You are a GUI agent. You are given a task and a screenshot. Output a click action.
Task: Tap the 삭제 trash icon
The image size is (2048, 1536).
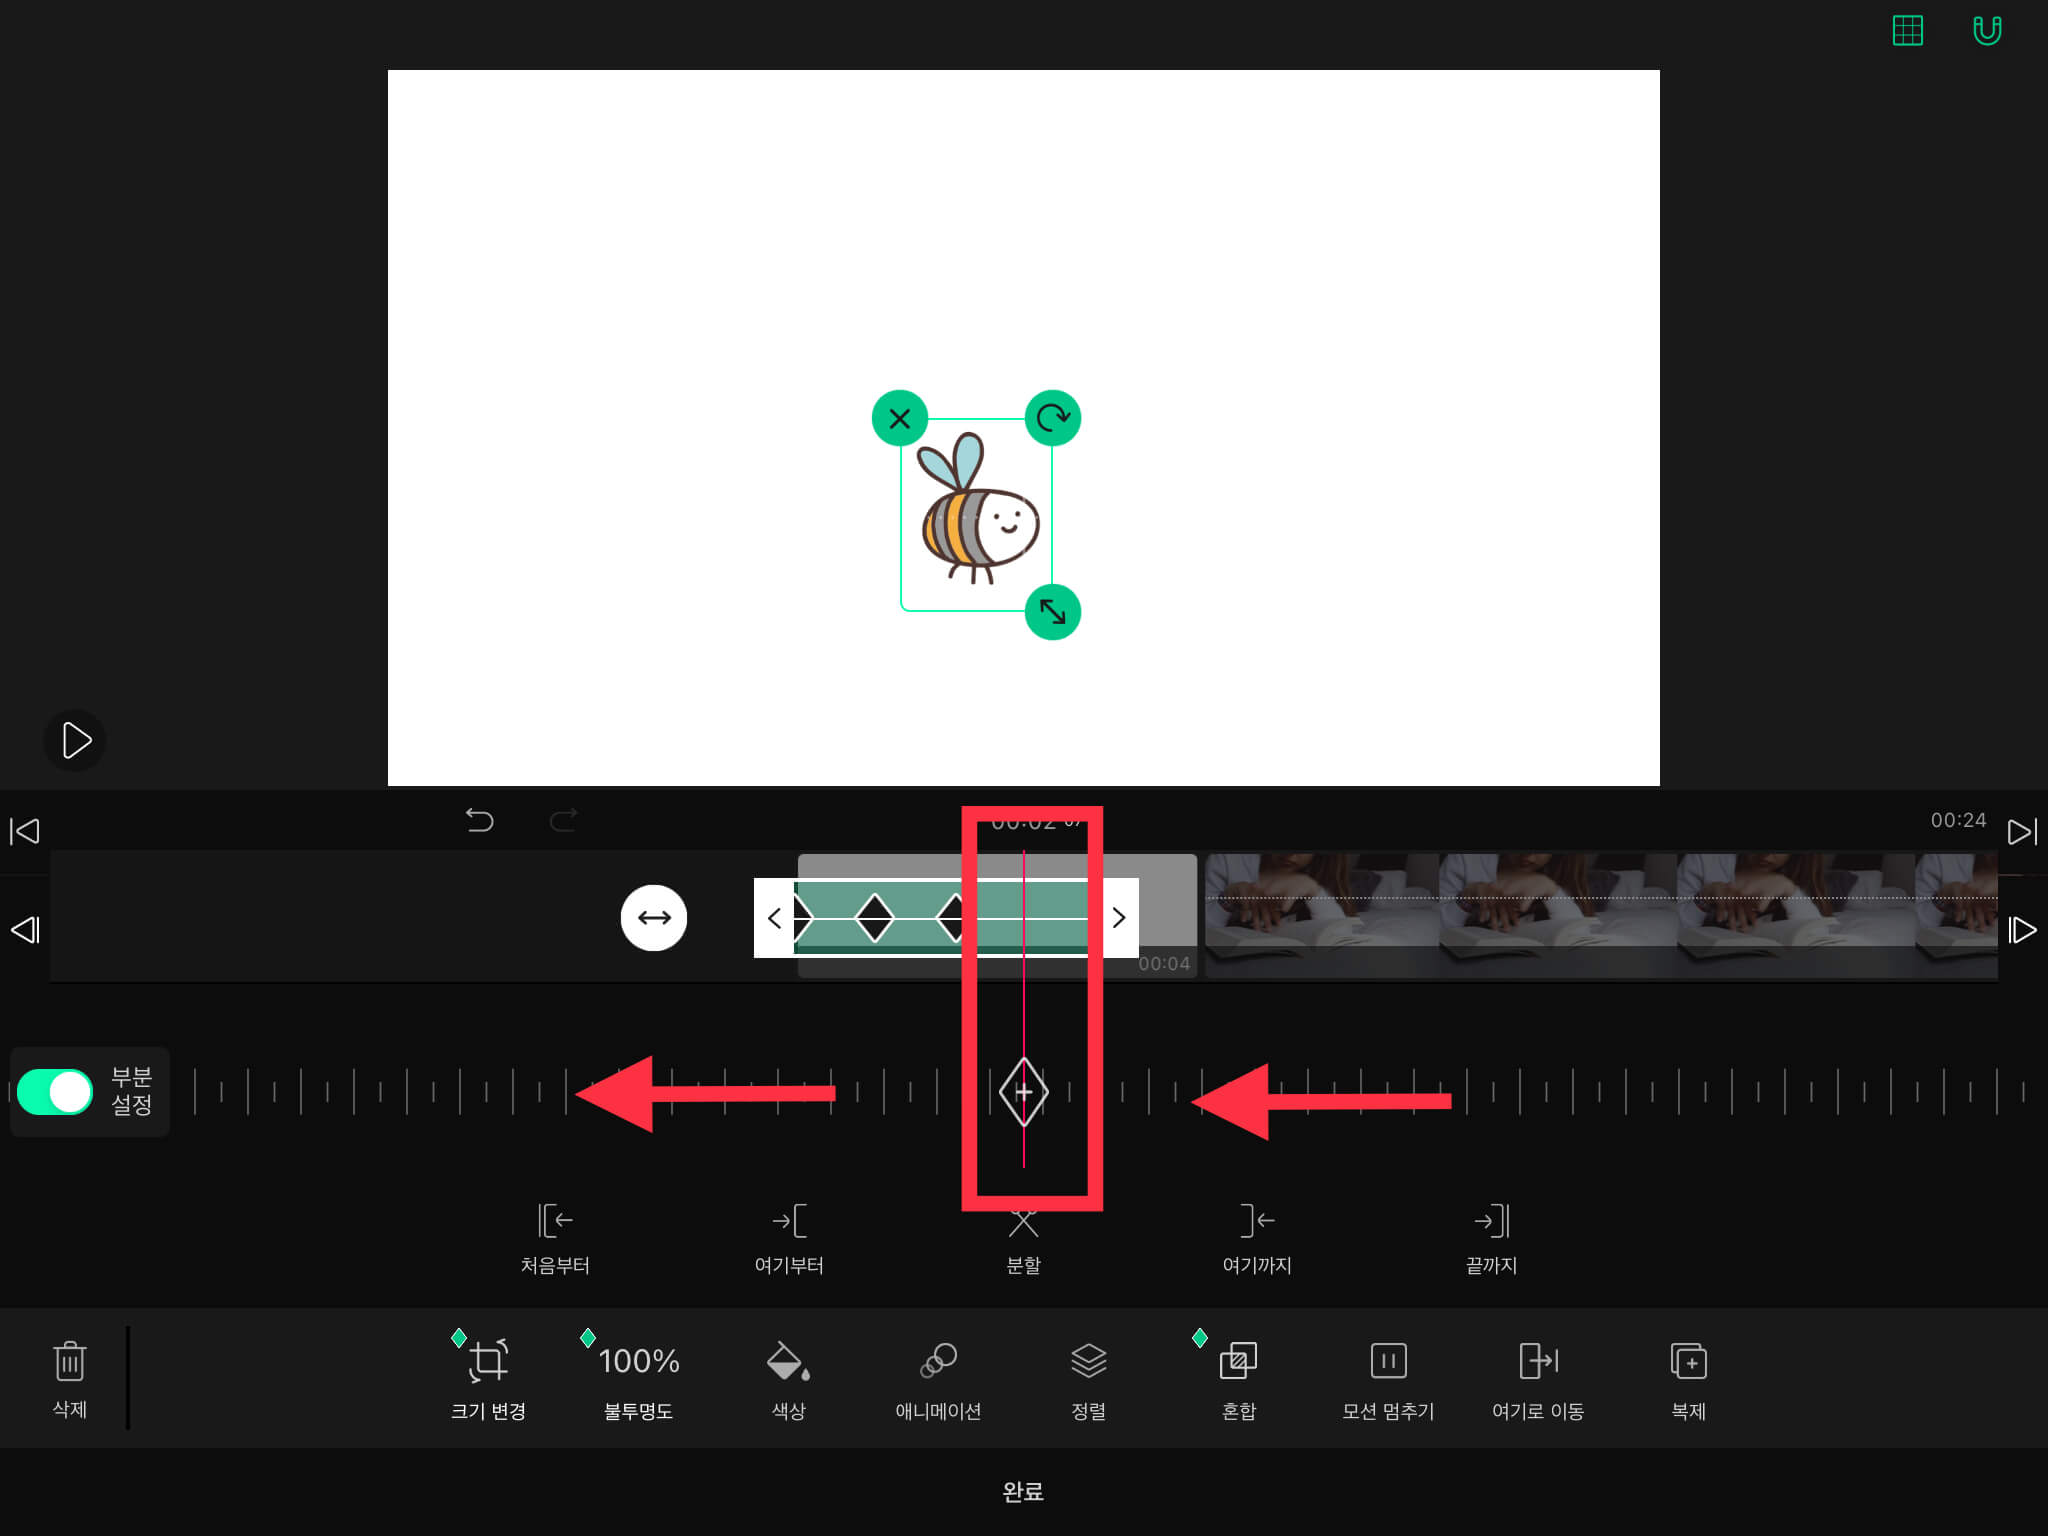69,1362
